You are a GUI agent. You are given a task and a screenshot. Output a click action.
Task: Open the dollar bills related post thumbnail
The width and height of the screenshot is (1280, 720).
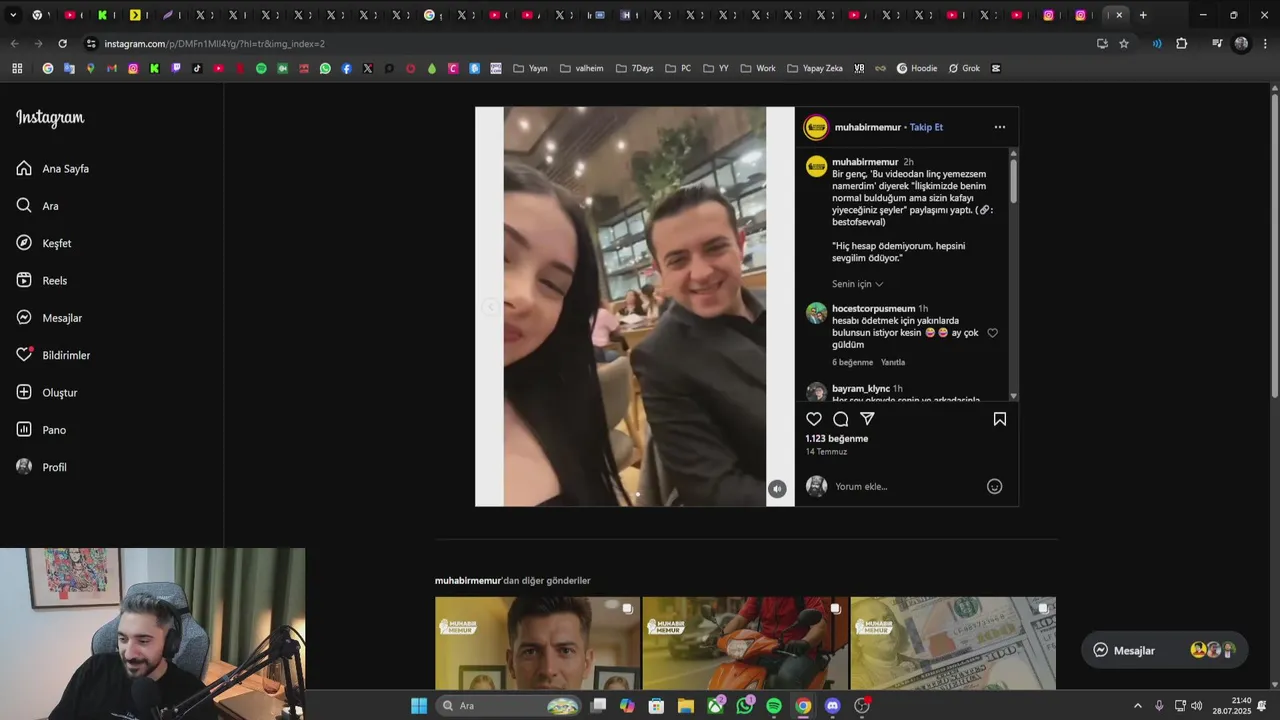[953, 643]
